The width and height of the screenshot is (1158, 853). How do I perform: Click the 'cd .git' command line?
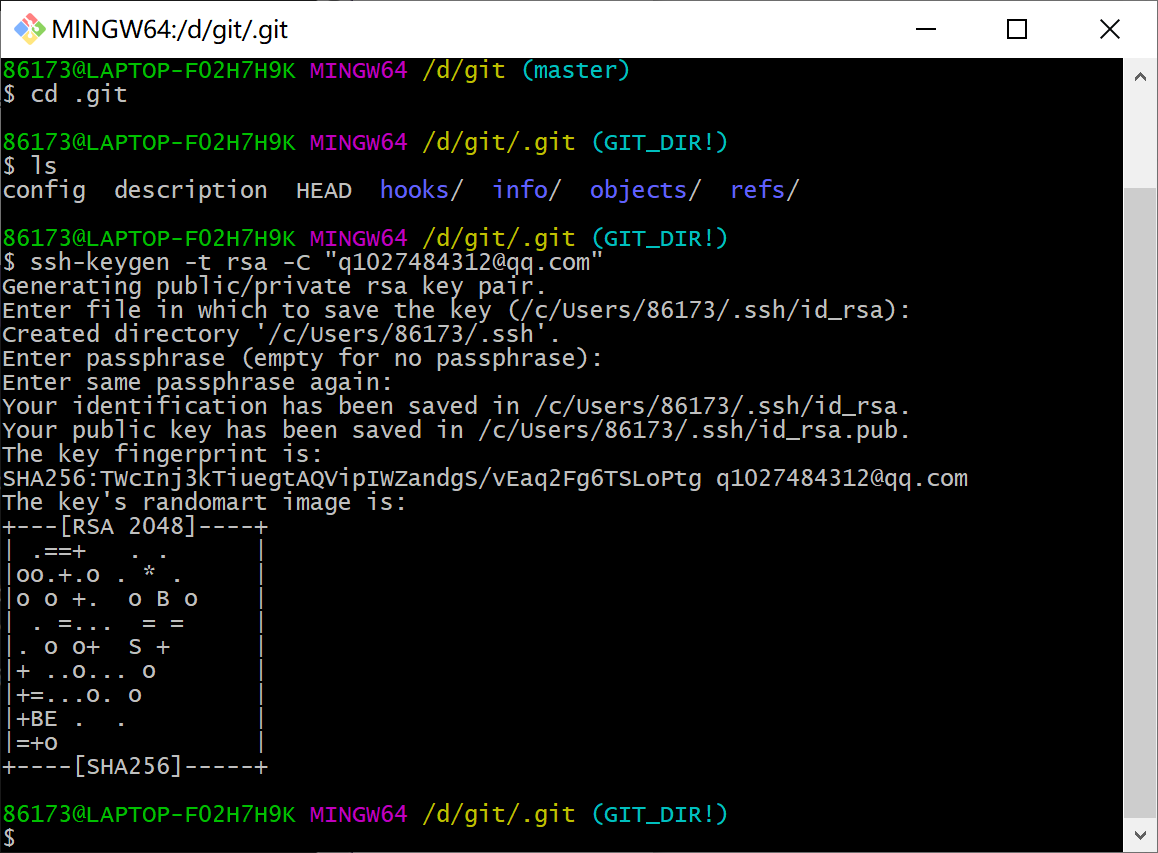point(65,94)
